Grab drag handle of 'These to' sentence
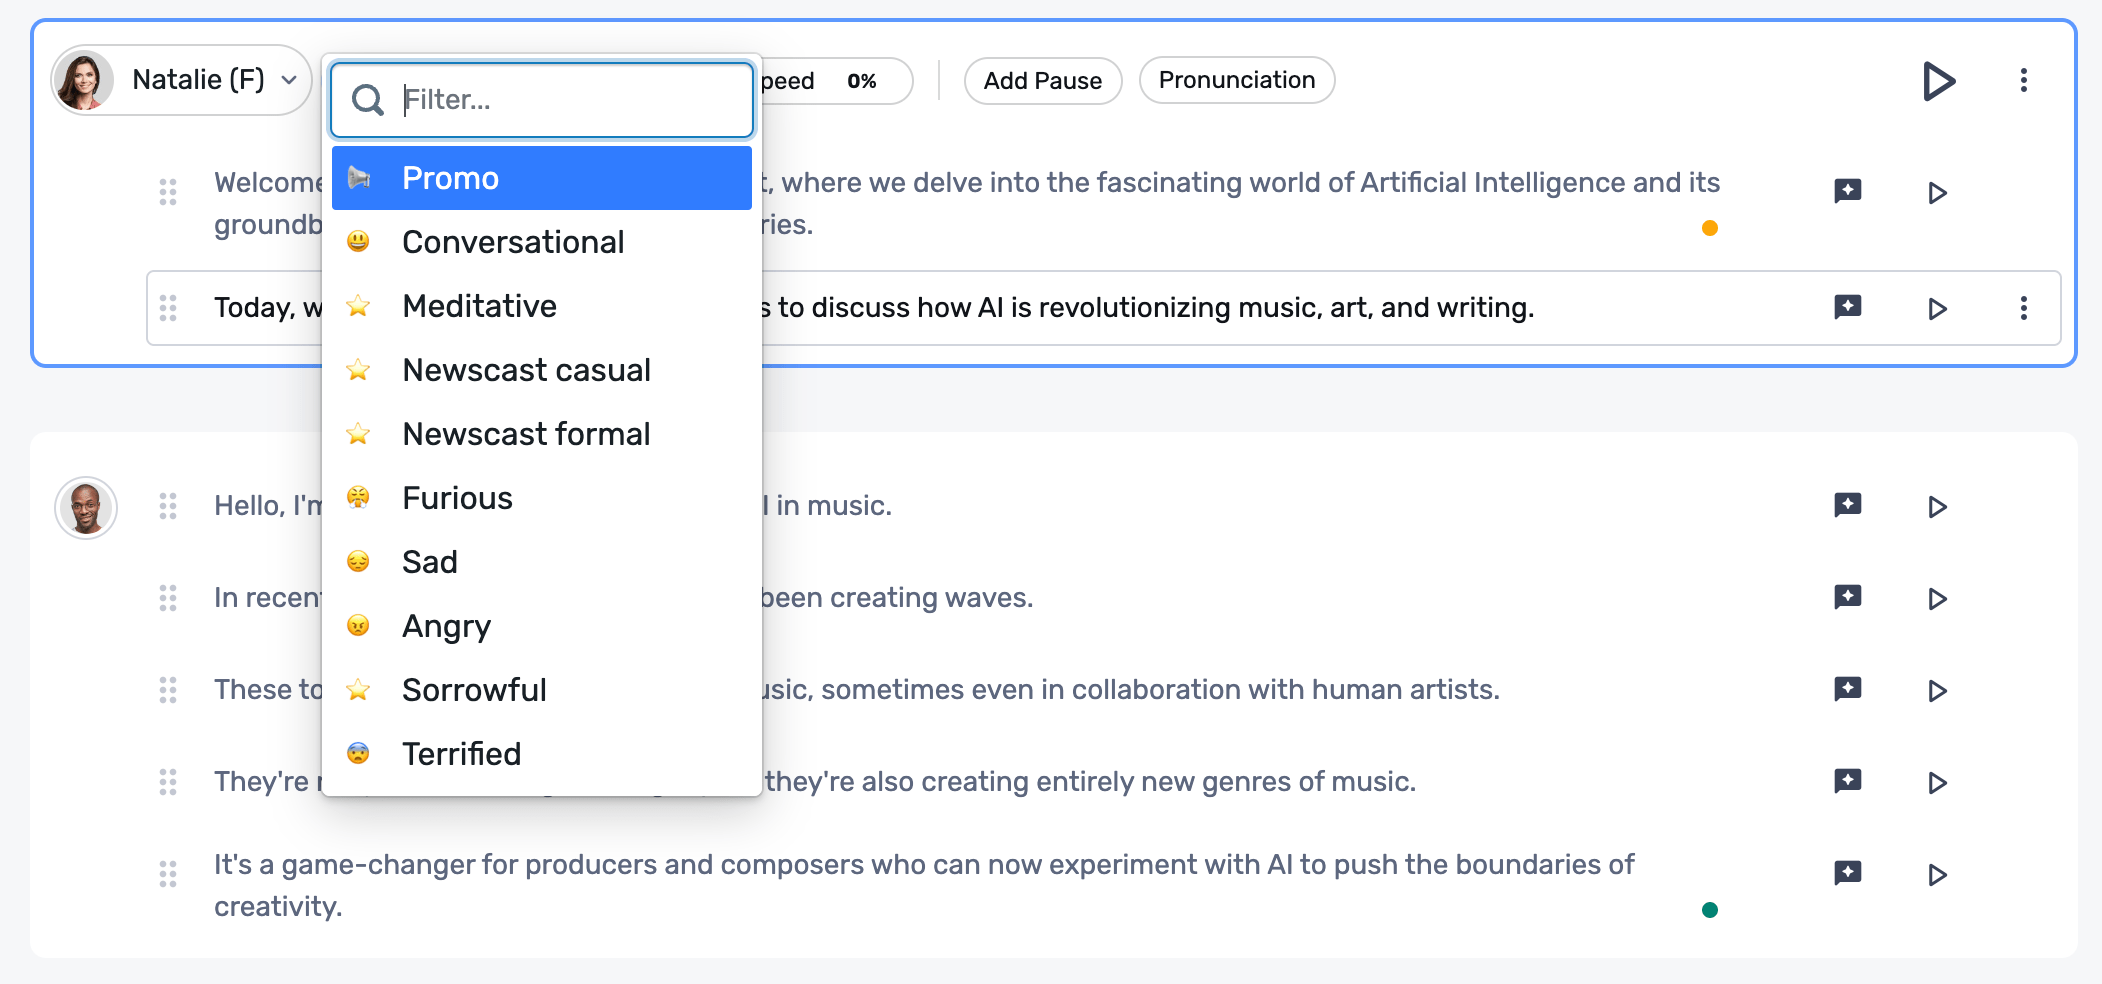2102x984 pixels. point(168,690)
